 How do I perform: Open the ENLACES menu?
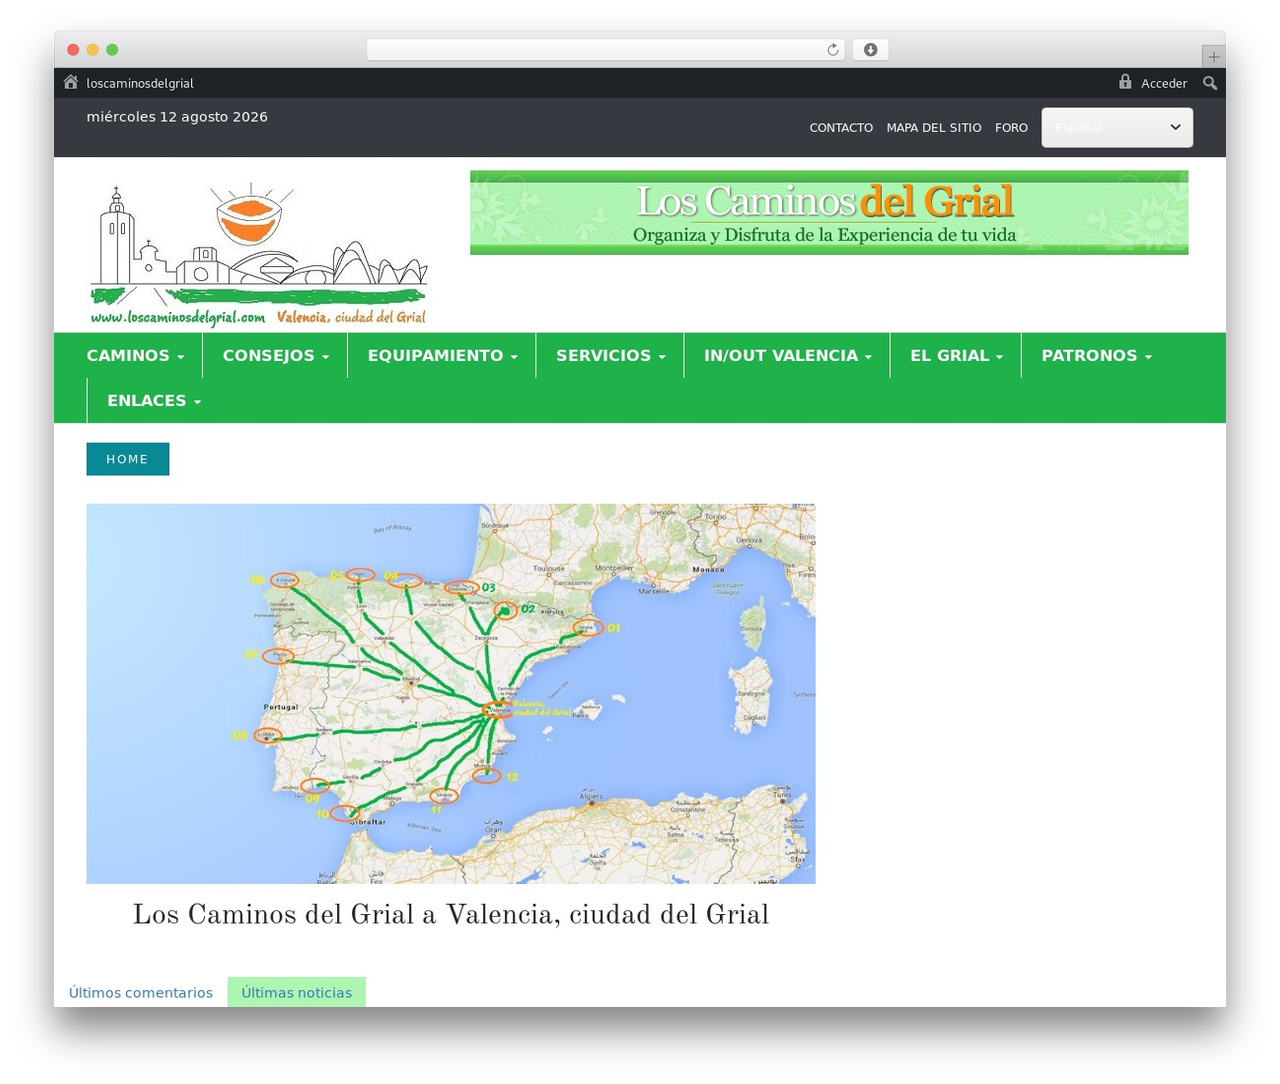pos(154,400)
